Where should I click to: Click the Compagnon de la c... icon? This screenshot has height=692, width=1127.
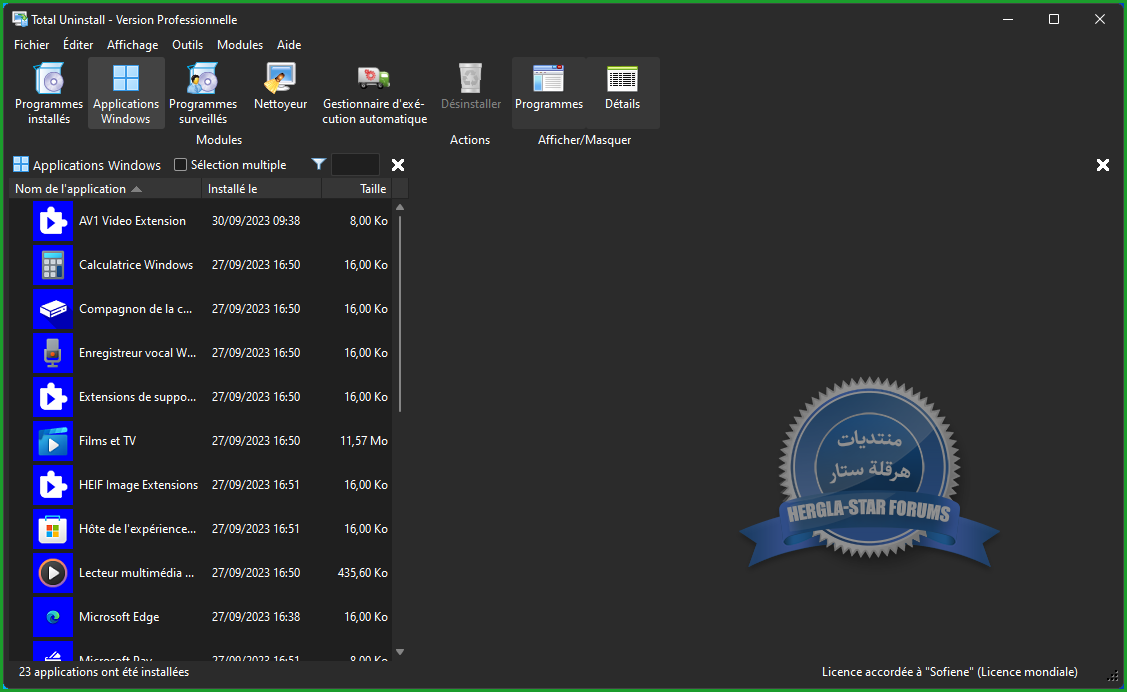52,309
